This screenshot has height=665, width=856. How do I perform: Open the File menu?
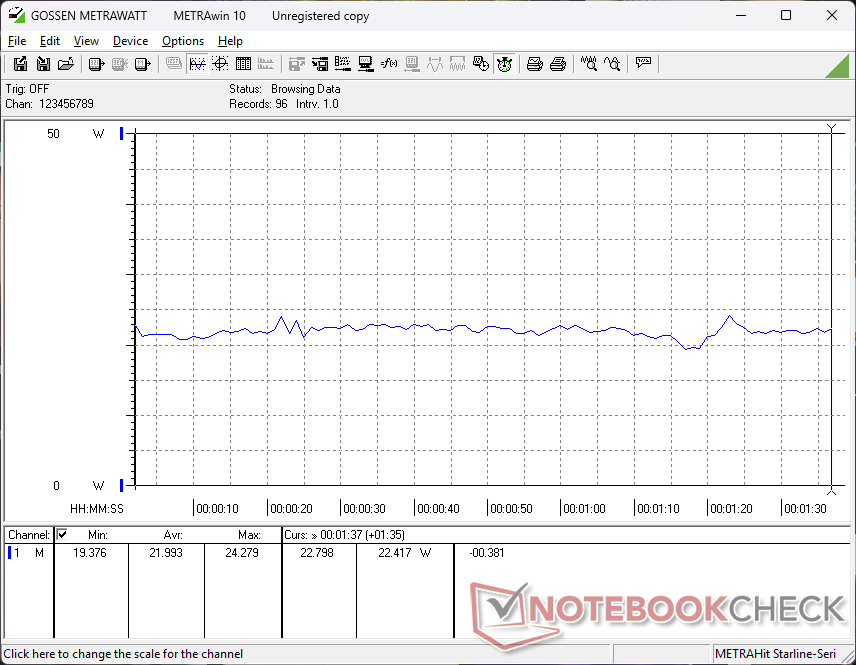17,41
